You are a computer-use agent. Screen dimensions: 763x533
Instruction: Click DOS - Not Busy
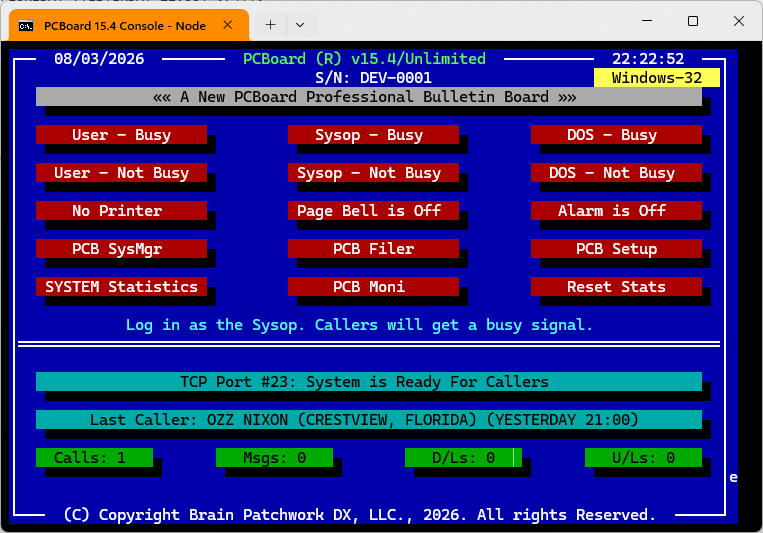pyautogui.click(x=616, y=172)
